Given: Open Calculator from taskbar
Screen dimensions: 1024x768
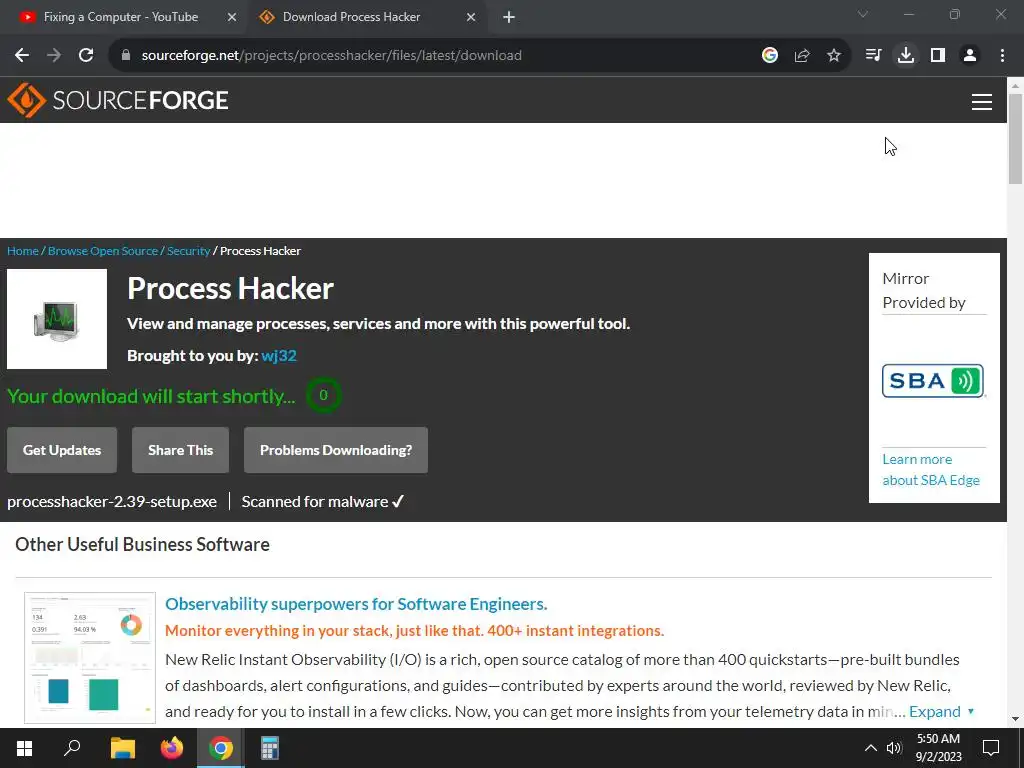Looking at the screenshot, I should coord(270,748).
